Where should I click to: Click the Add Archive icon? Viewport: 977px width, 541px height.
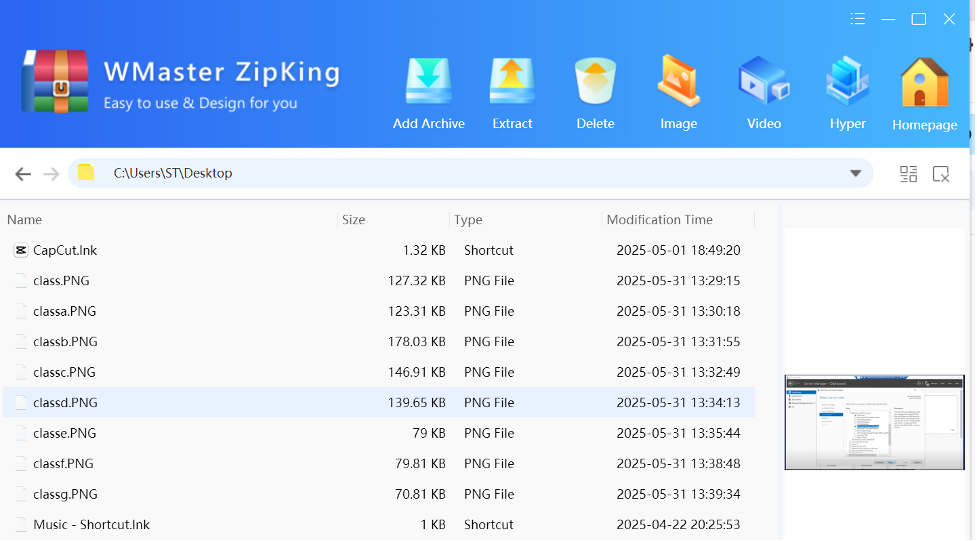[429, 81]
